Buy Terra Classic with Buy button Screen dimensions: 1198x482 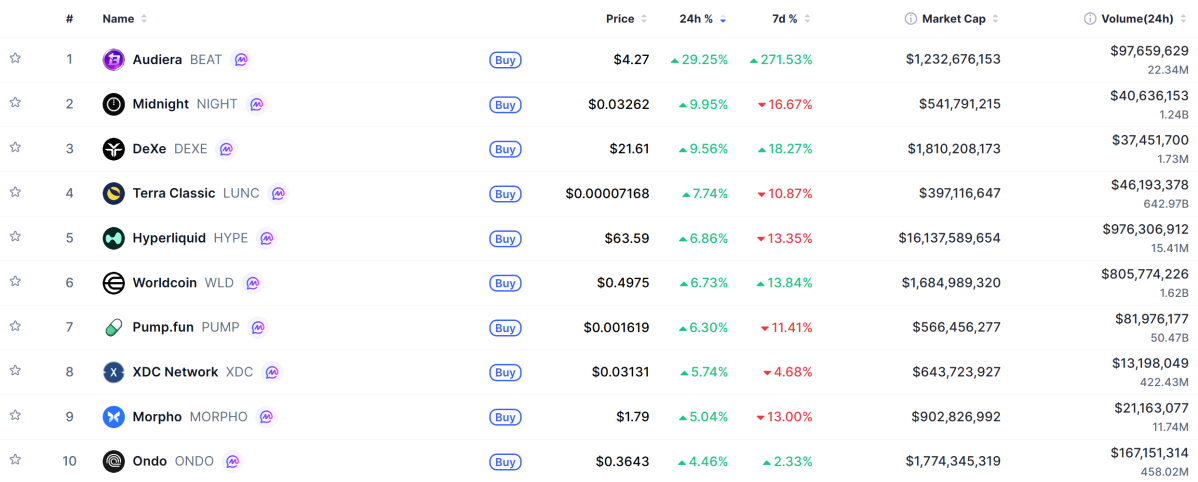pyautogui.click(x=505, y=194)
